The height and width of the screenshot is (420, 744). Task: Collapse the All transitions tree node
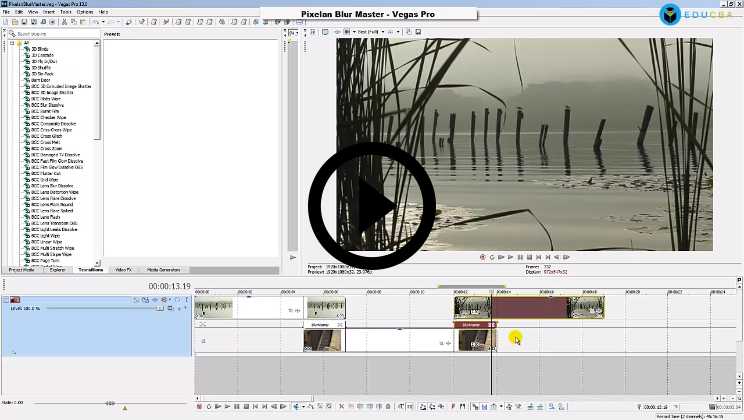(x=13, y=44)
